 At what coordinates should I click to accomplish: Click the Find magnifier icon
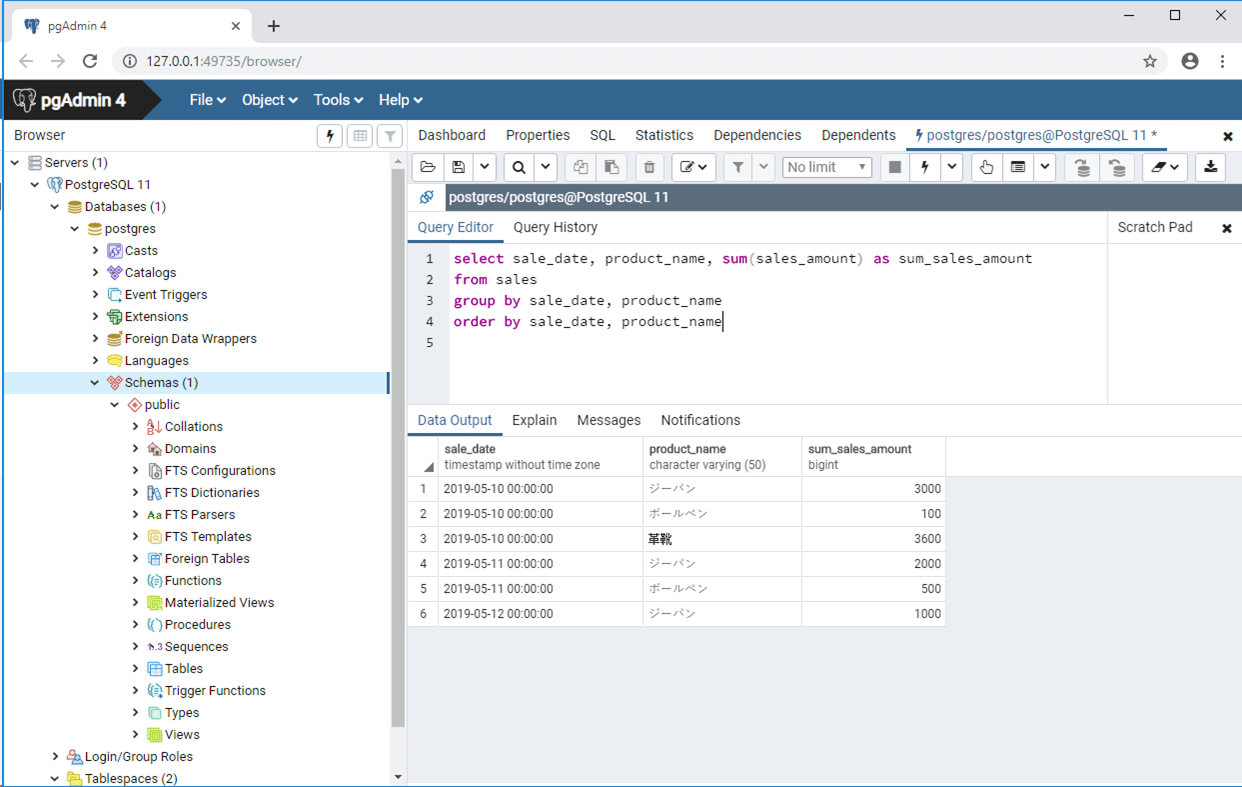(519, 167)
